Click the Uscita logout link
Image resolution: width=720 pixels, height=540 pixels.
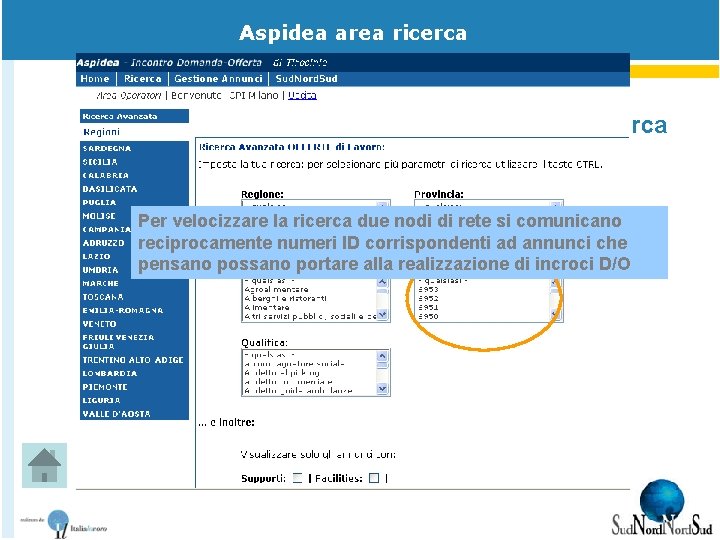(x=302, y=95)
